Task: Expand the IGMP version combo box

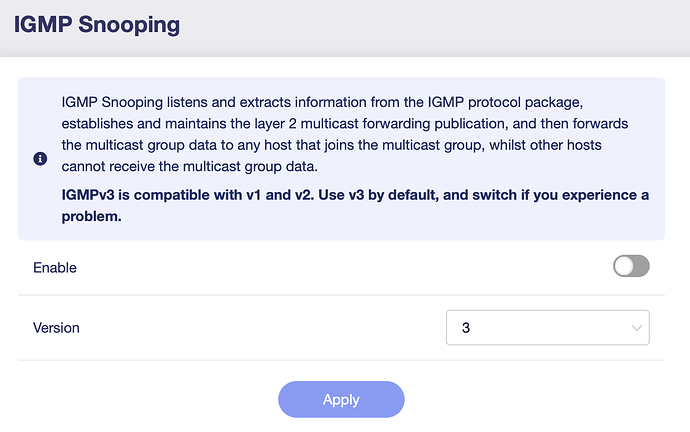Action: 547,328
